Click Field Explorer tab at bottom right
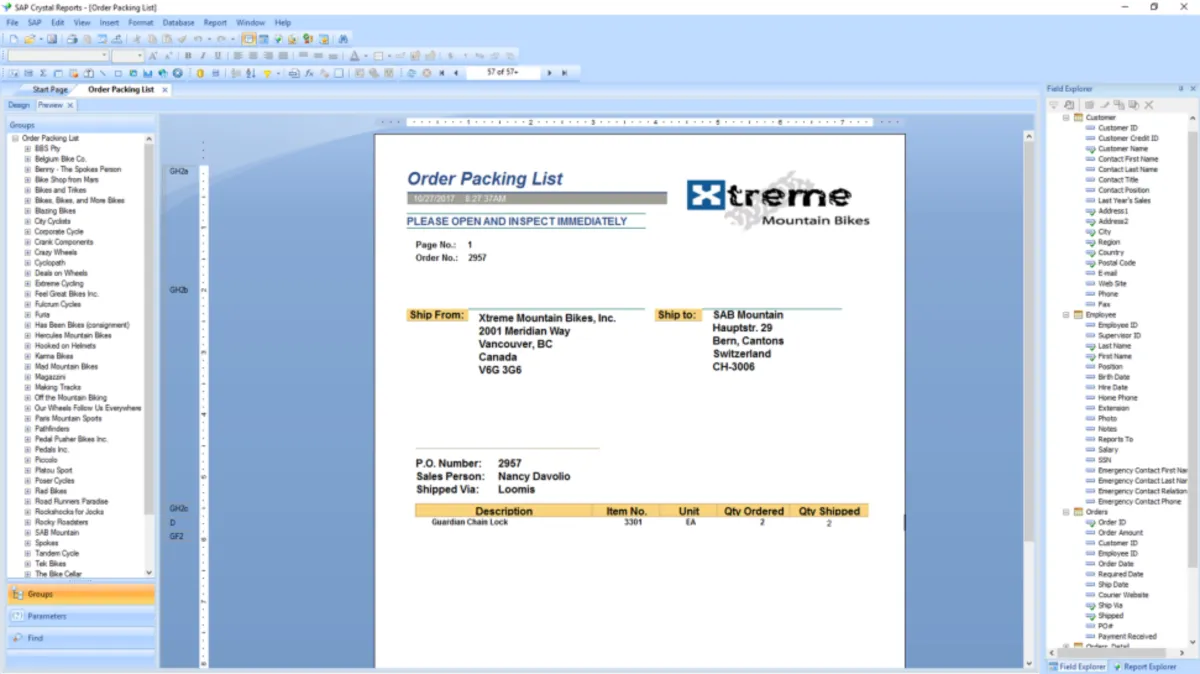This screenshot has height=674, width=1200. pos(1077,666)
